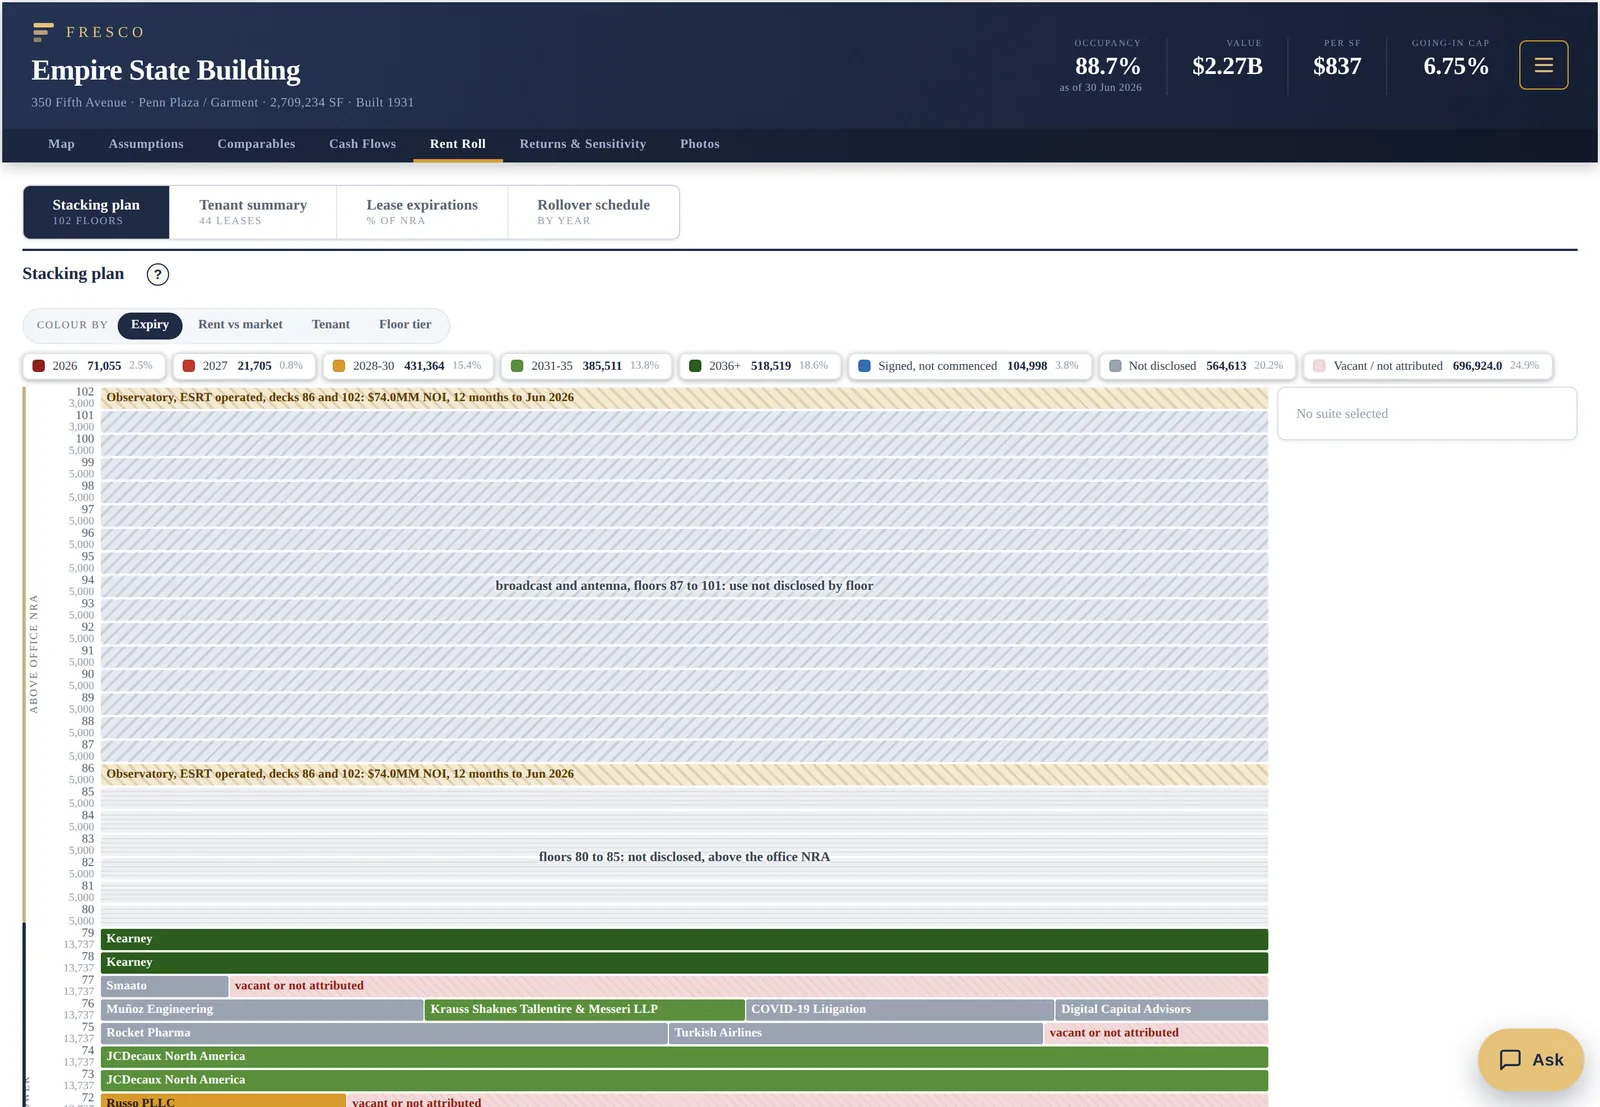Screen dimensions: 1600x1107
Task: Select the Stacking plan sub-tab
Action: click(x=96, y=212)
